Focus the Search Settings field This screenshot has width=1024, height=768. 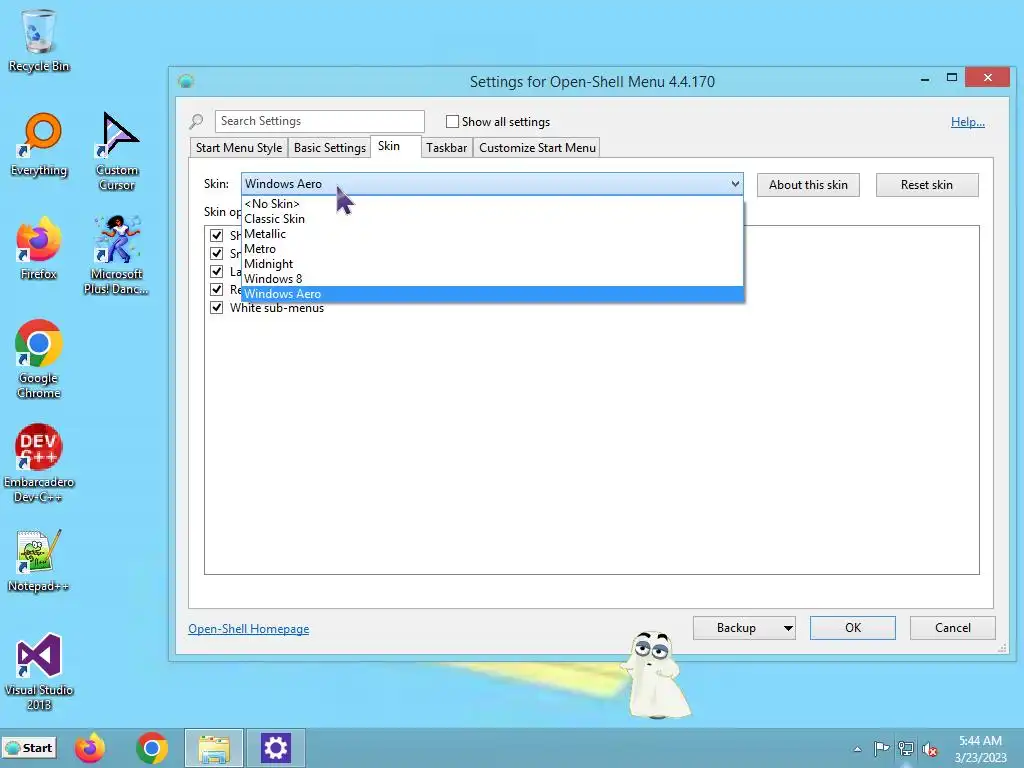pos(320,121)
